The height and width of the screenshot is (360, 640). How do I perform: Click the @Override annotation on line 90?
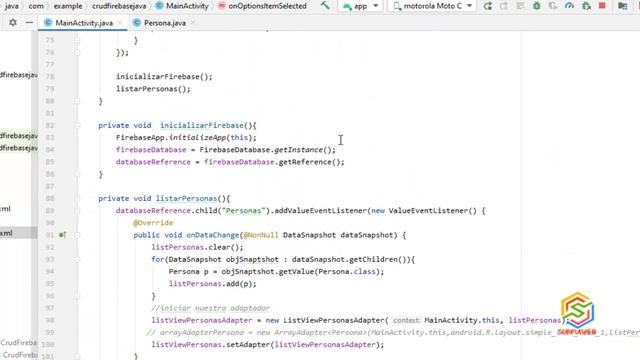153,223
